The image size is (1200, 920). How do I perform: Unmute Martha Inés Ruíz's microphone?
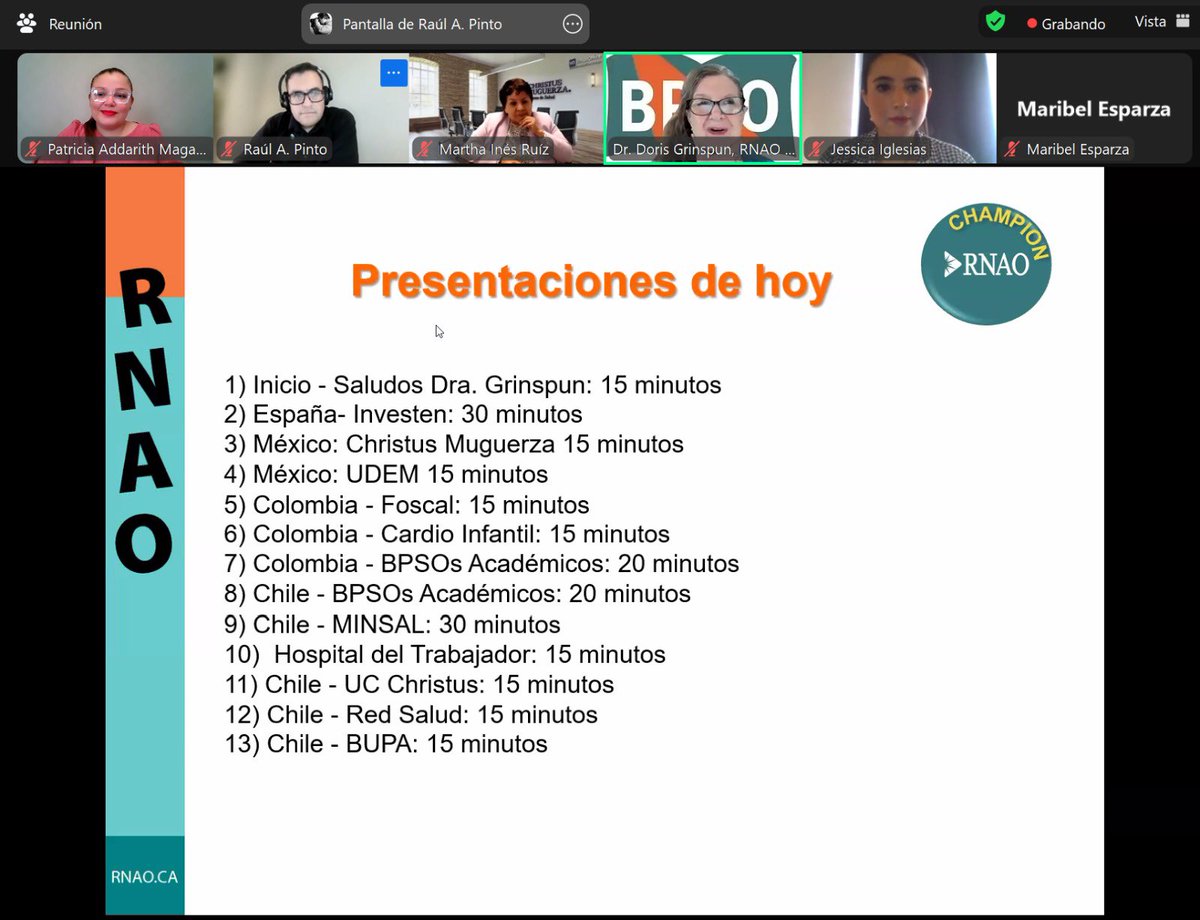pyautogui.click(x=425, y=150)
